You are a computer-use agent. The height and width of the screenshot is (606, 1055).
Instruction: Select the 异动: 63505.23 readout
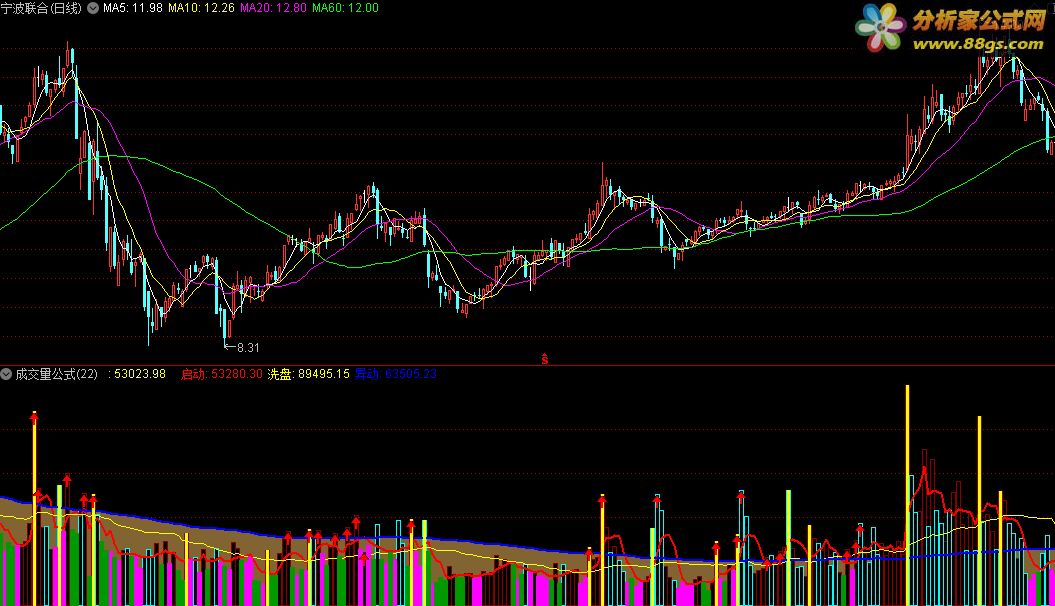(x=396, y=374)
